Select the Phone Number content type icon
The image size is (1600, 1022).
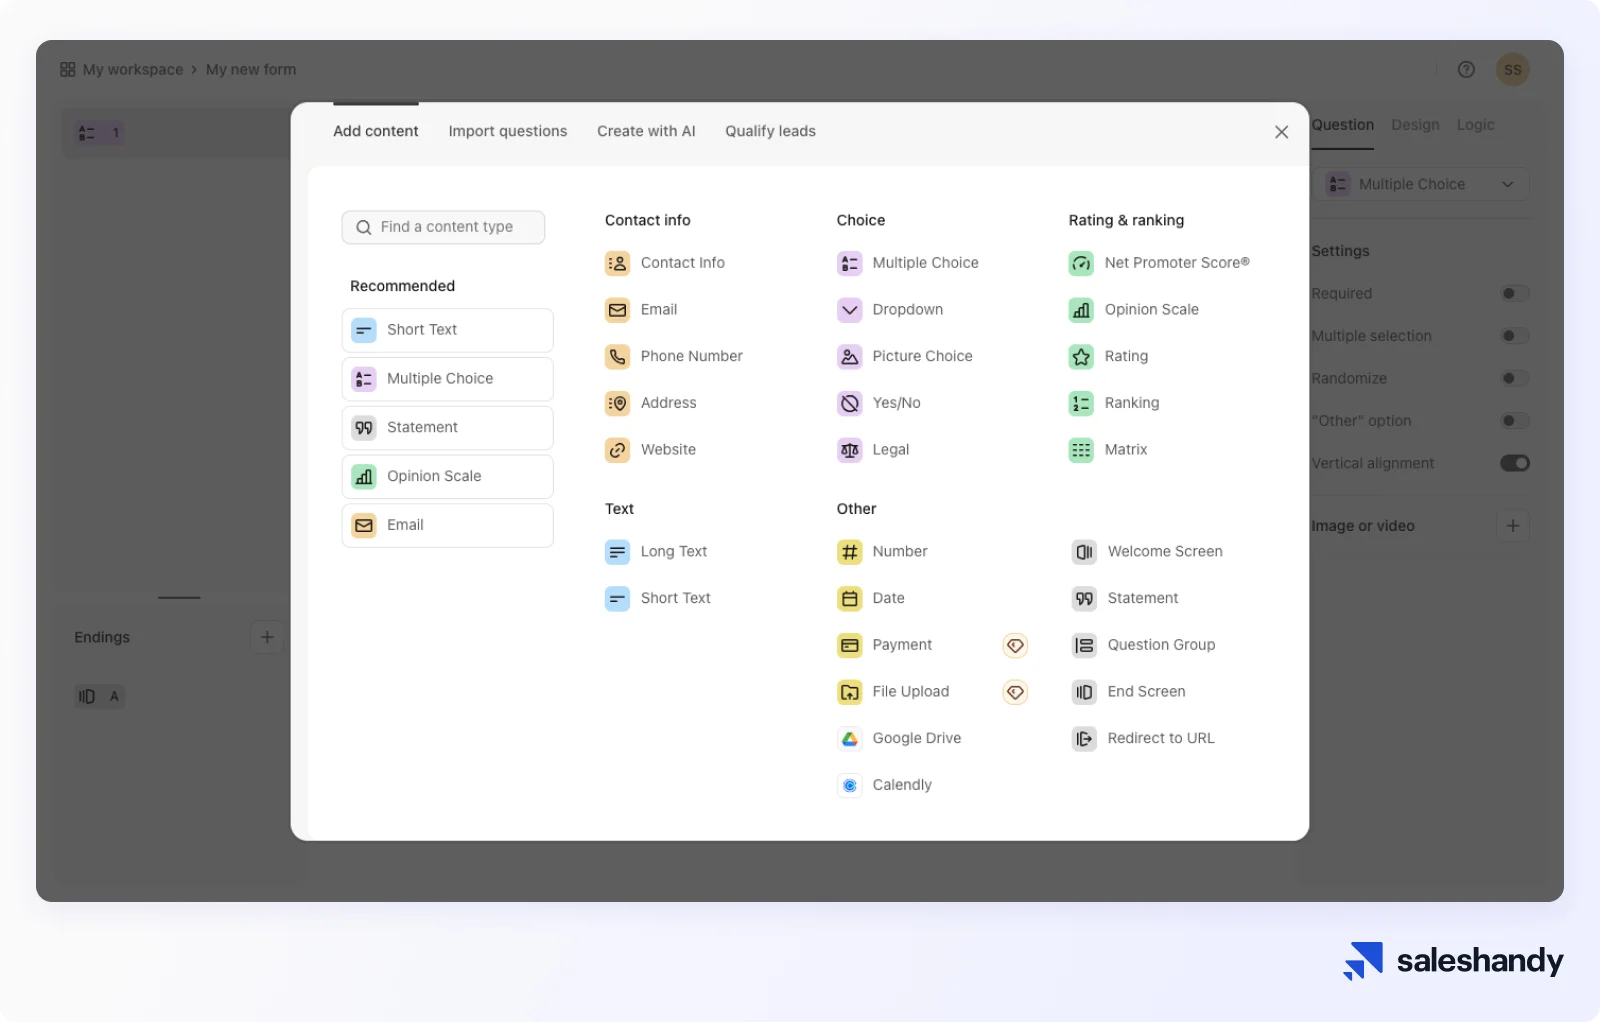(617, 356)
